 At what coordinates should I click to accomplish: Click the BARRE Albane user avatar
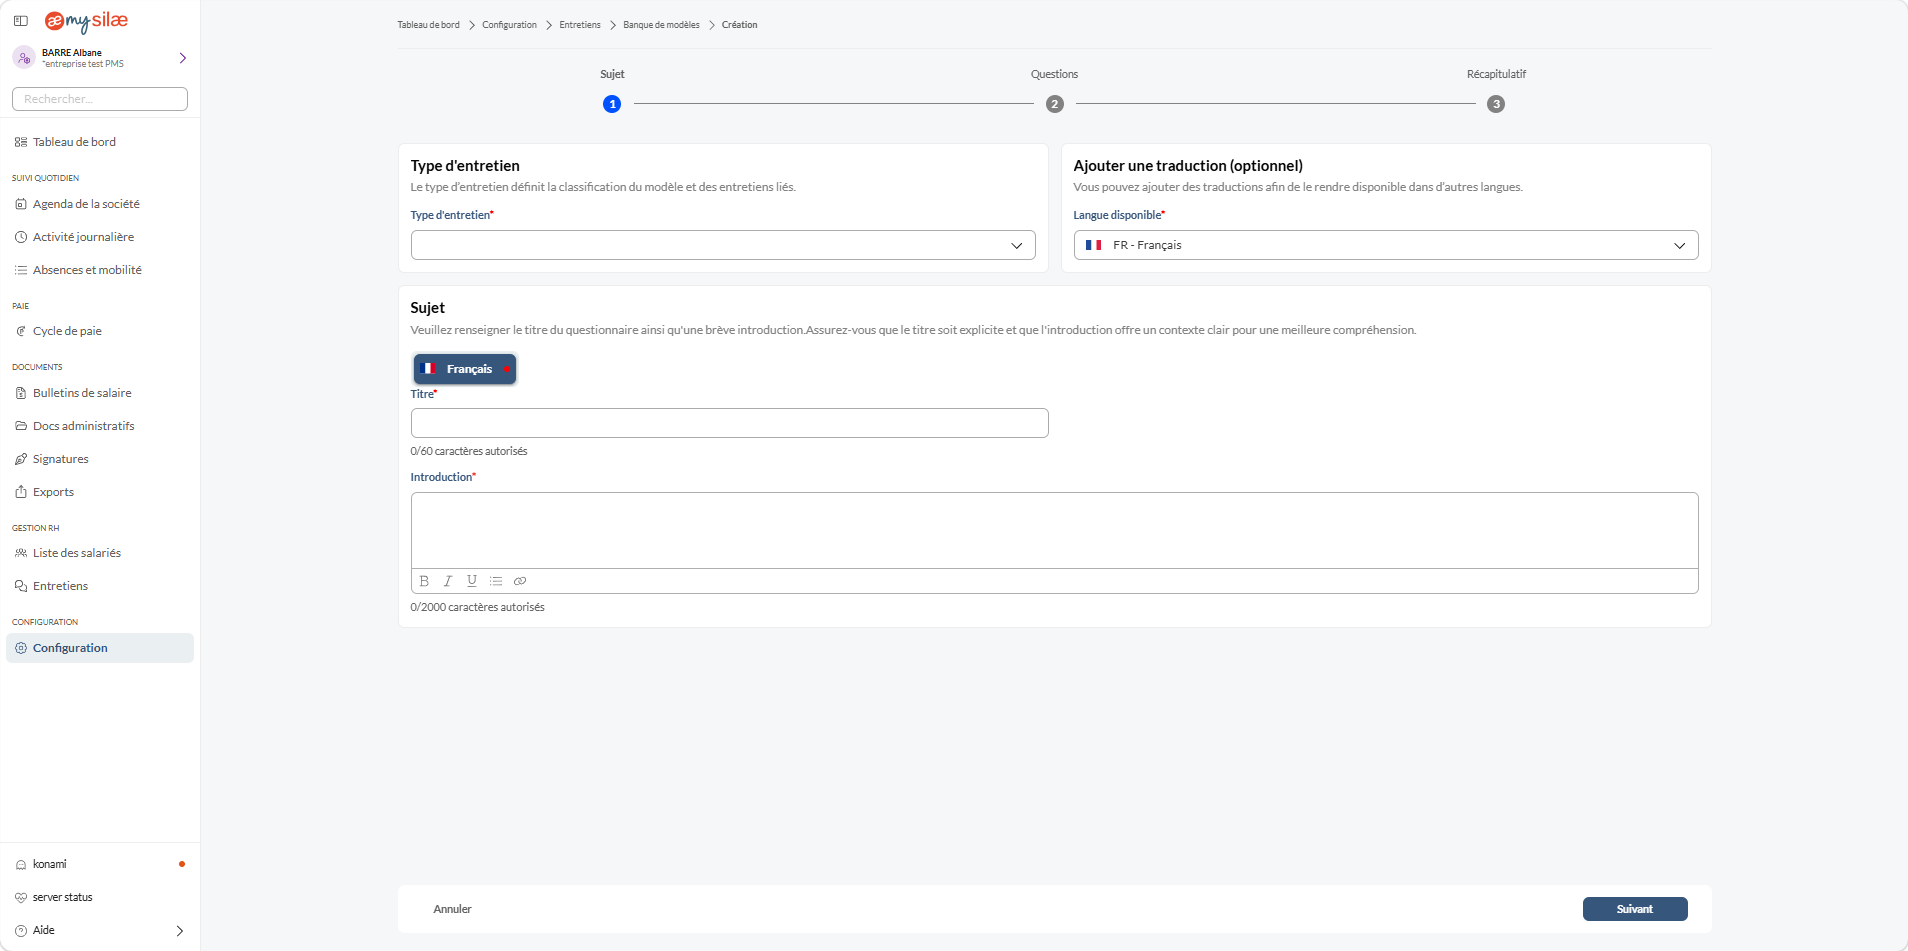click(24, 58)
